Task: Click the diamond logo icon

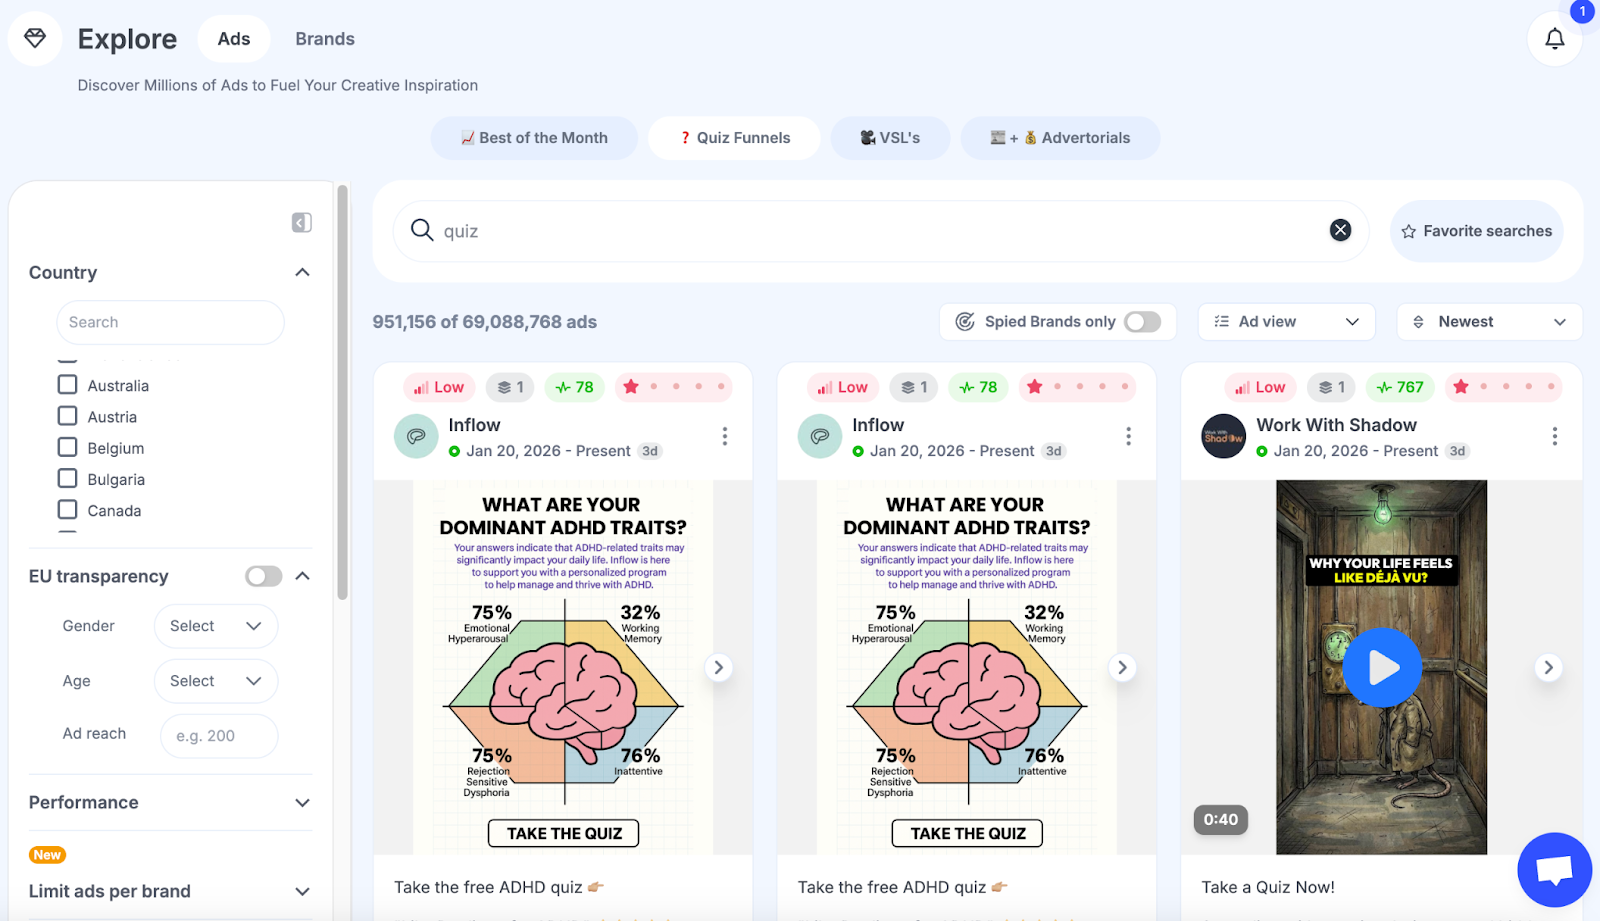Action: 35,38
